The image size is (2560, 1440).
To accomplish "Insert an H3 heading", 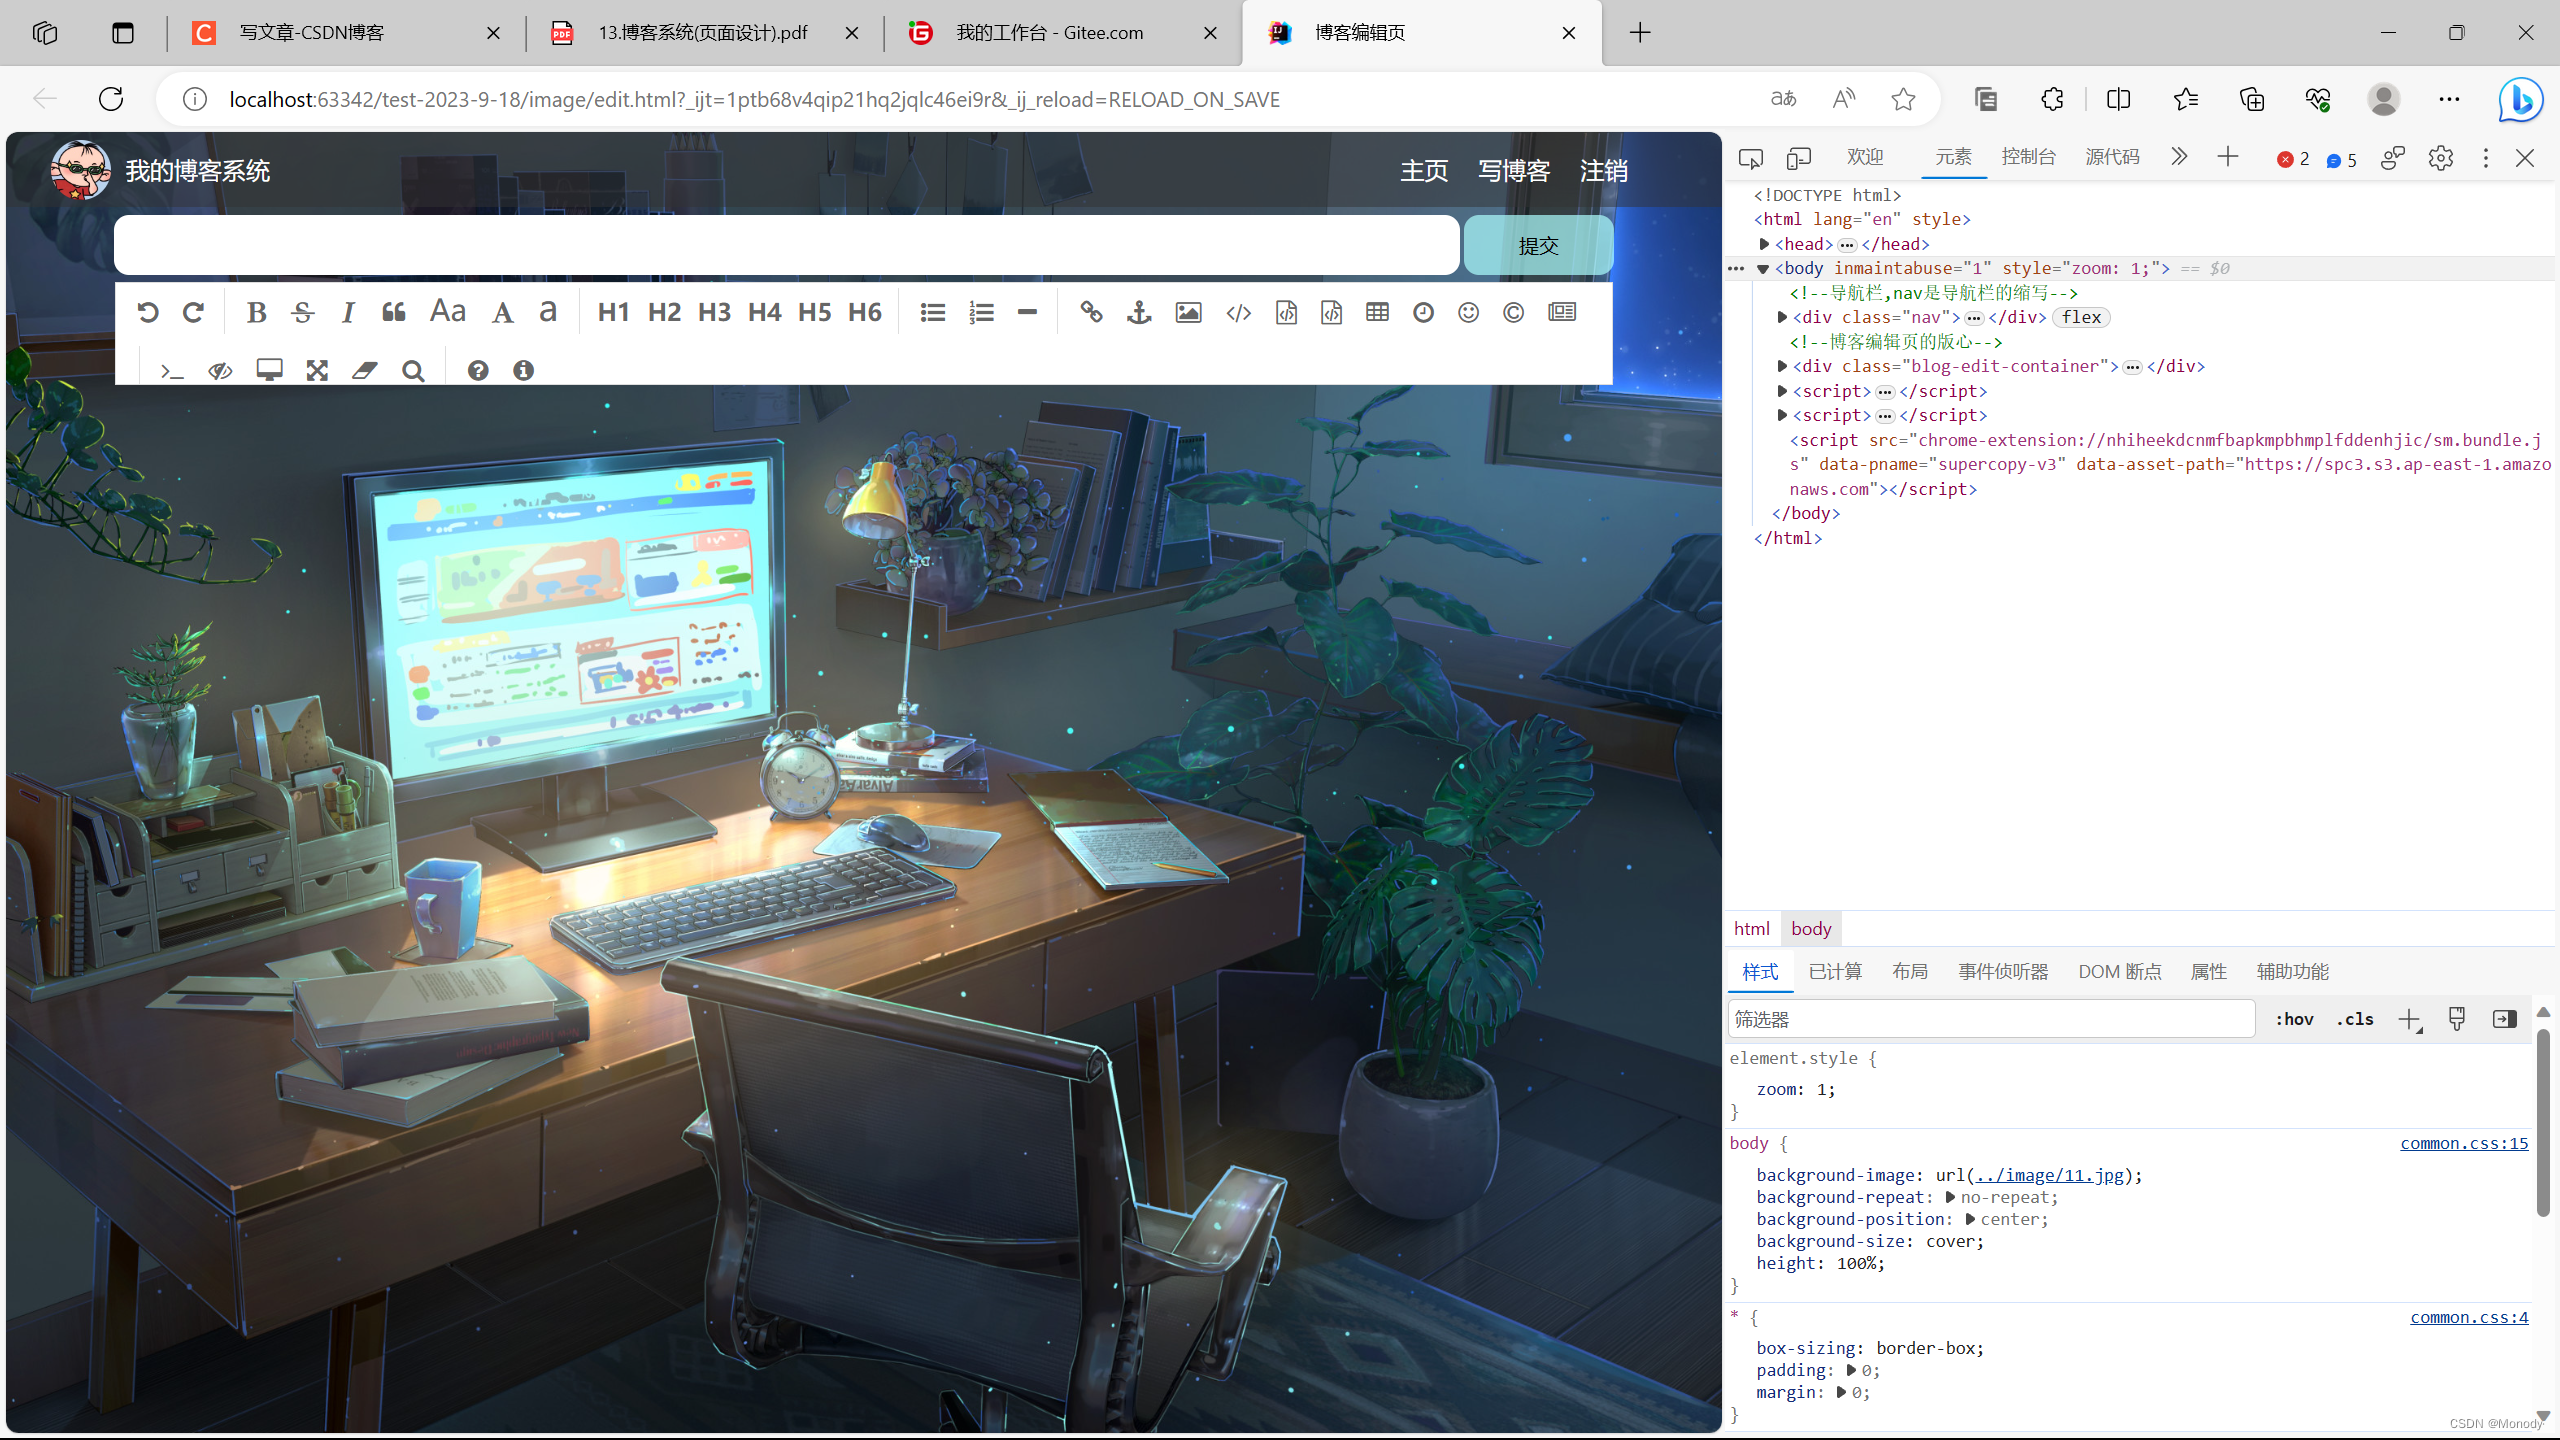I will click(x=714, y=312).
